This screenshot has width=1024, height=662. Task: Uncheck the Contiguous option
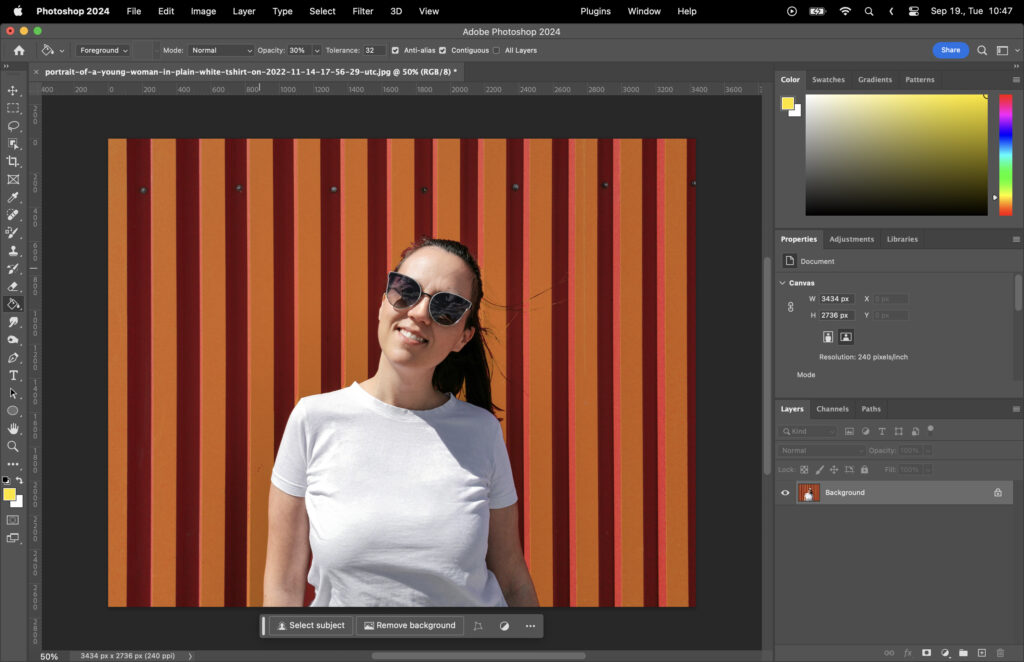444,49
